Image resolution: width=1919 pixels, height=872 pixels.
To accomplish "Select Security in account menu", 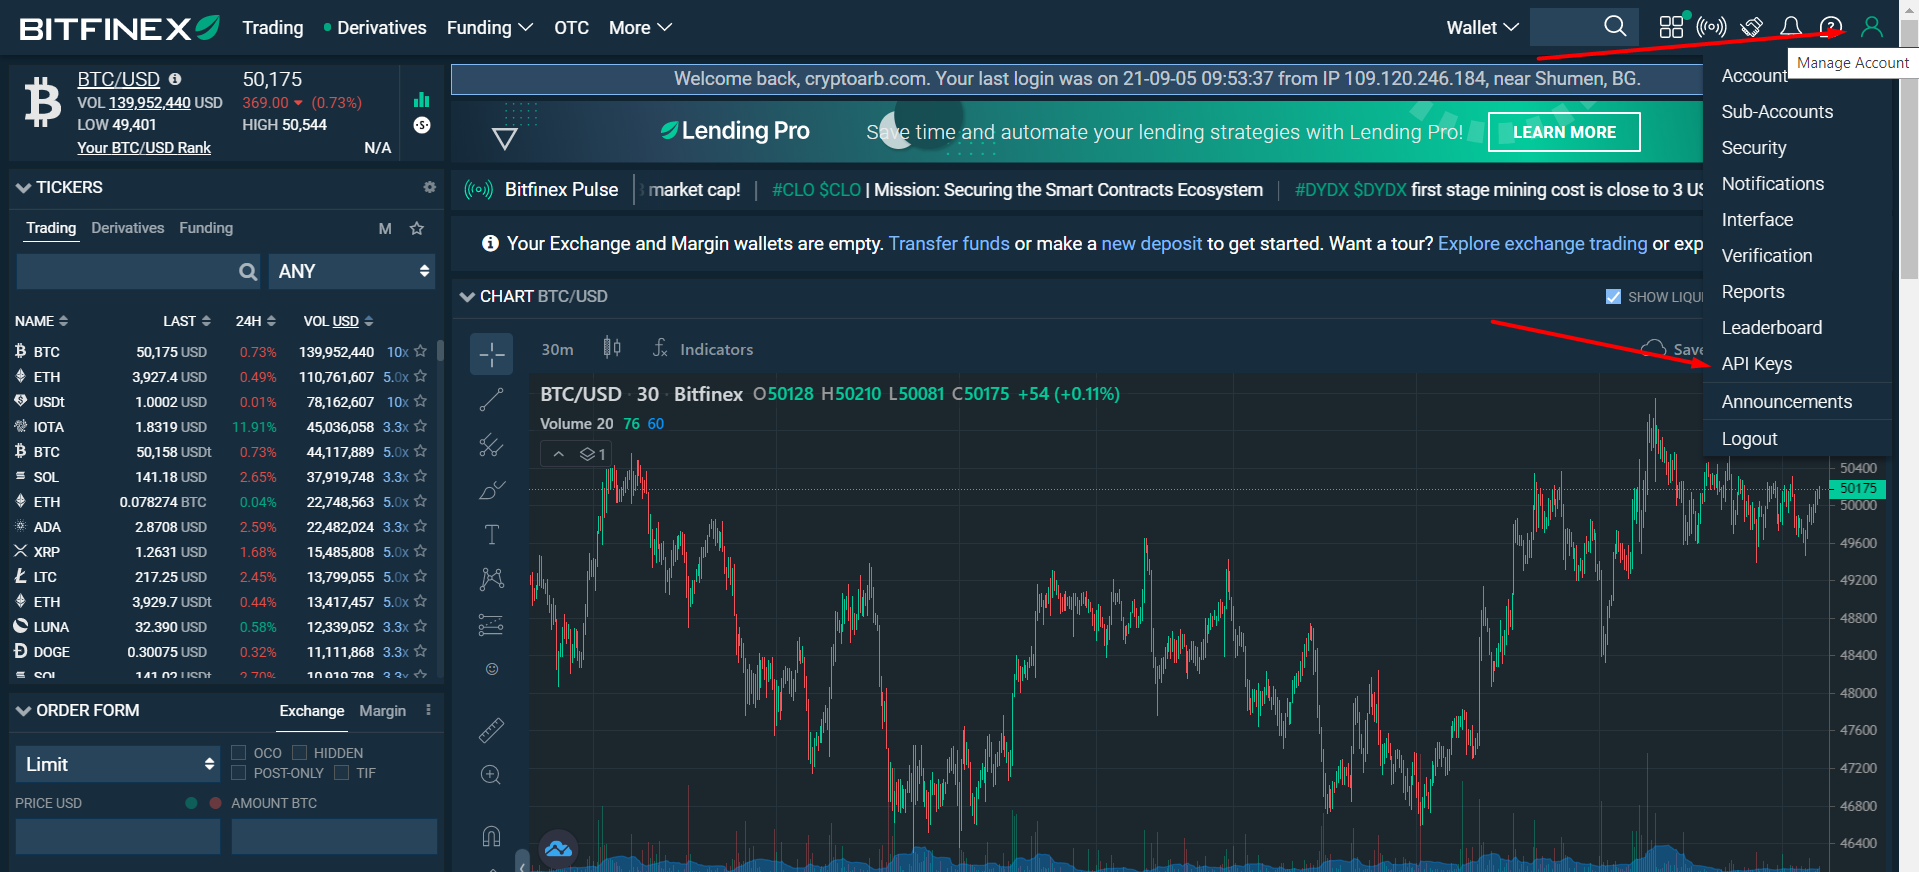I will click(x=1753, y=148).
